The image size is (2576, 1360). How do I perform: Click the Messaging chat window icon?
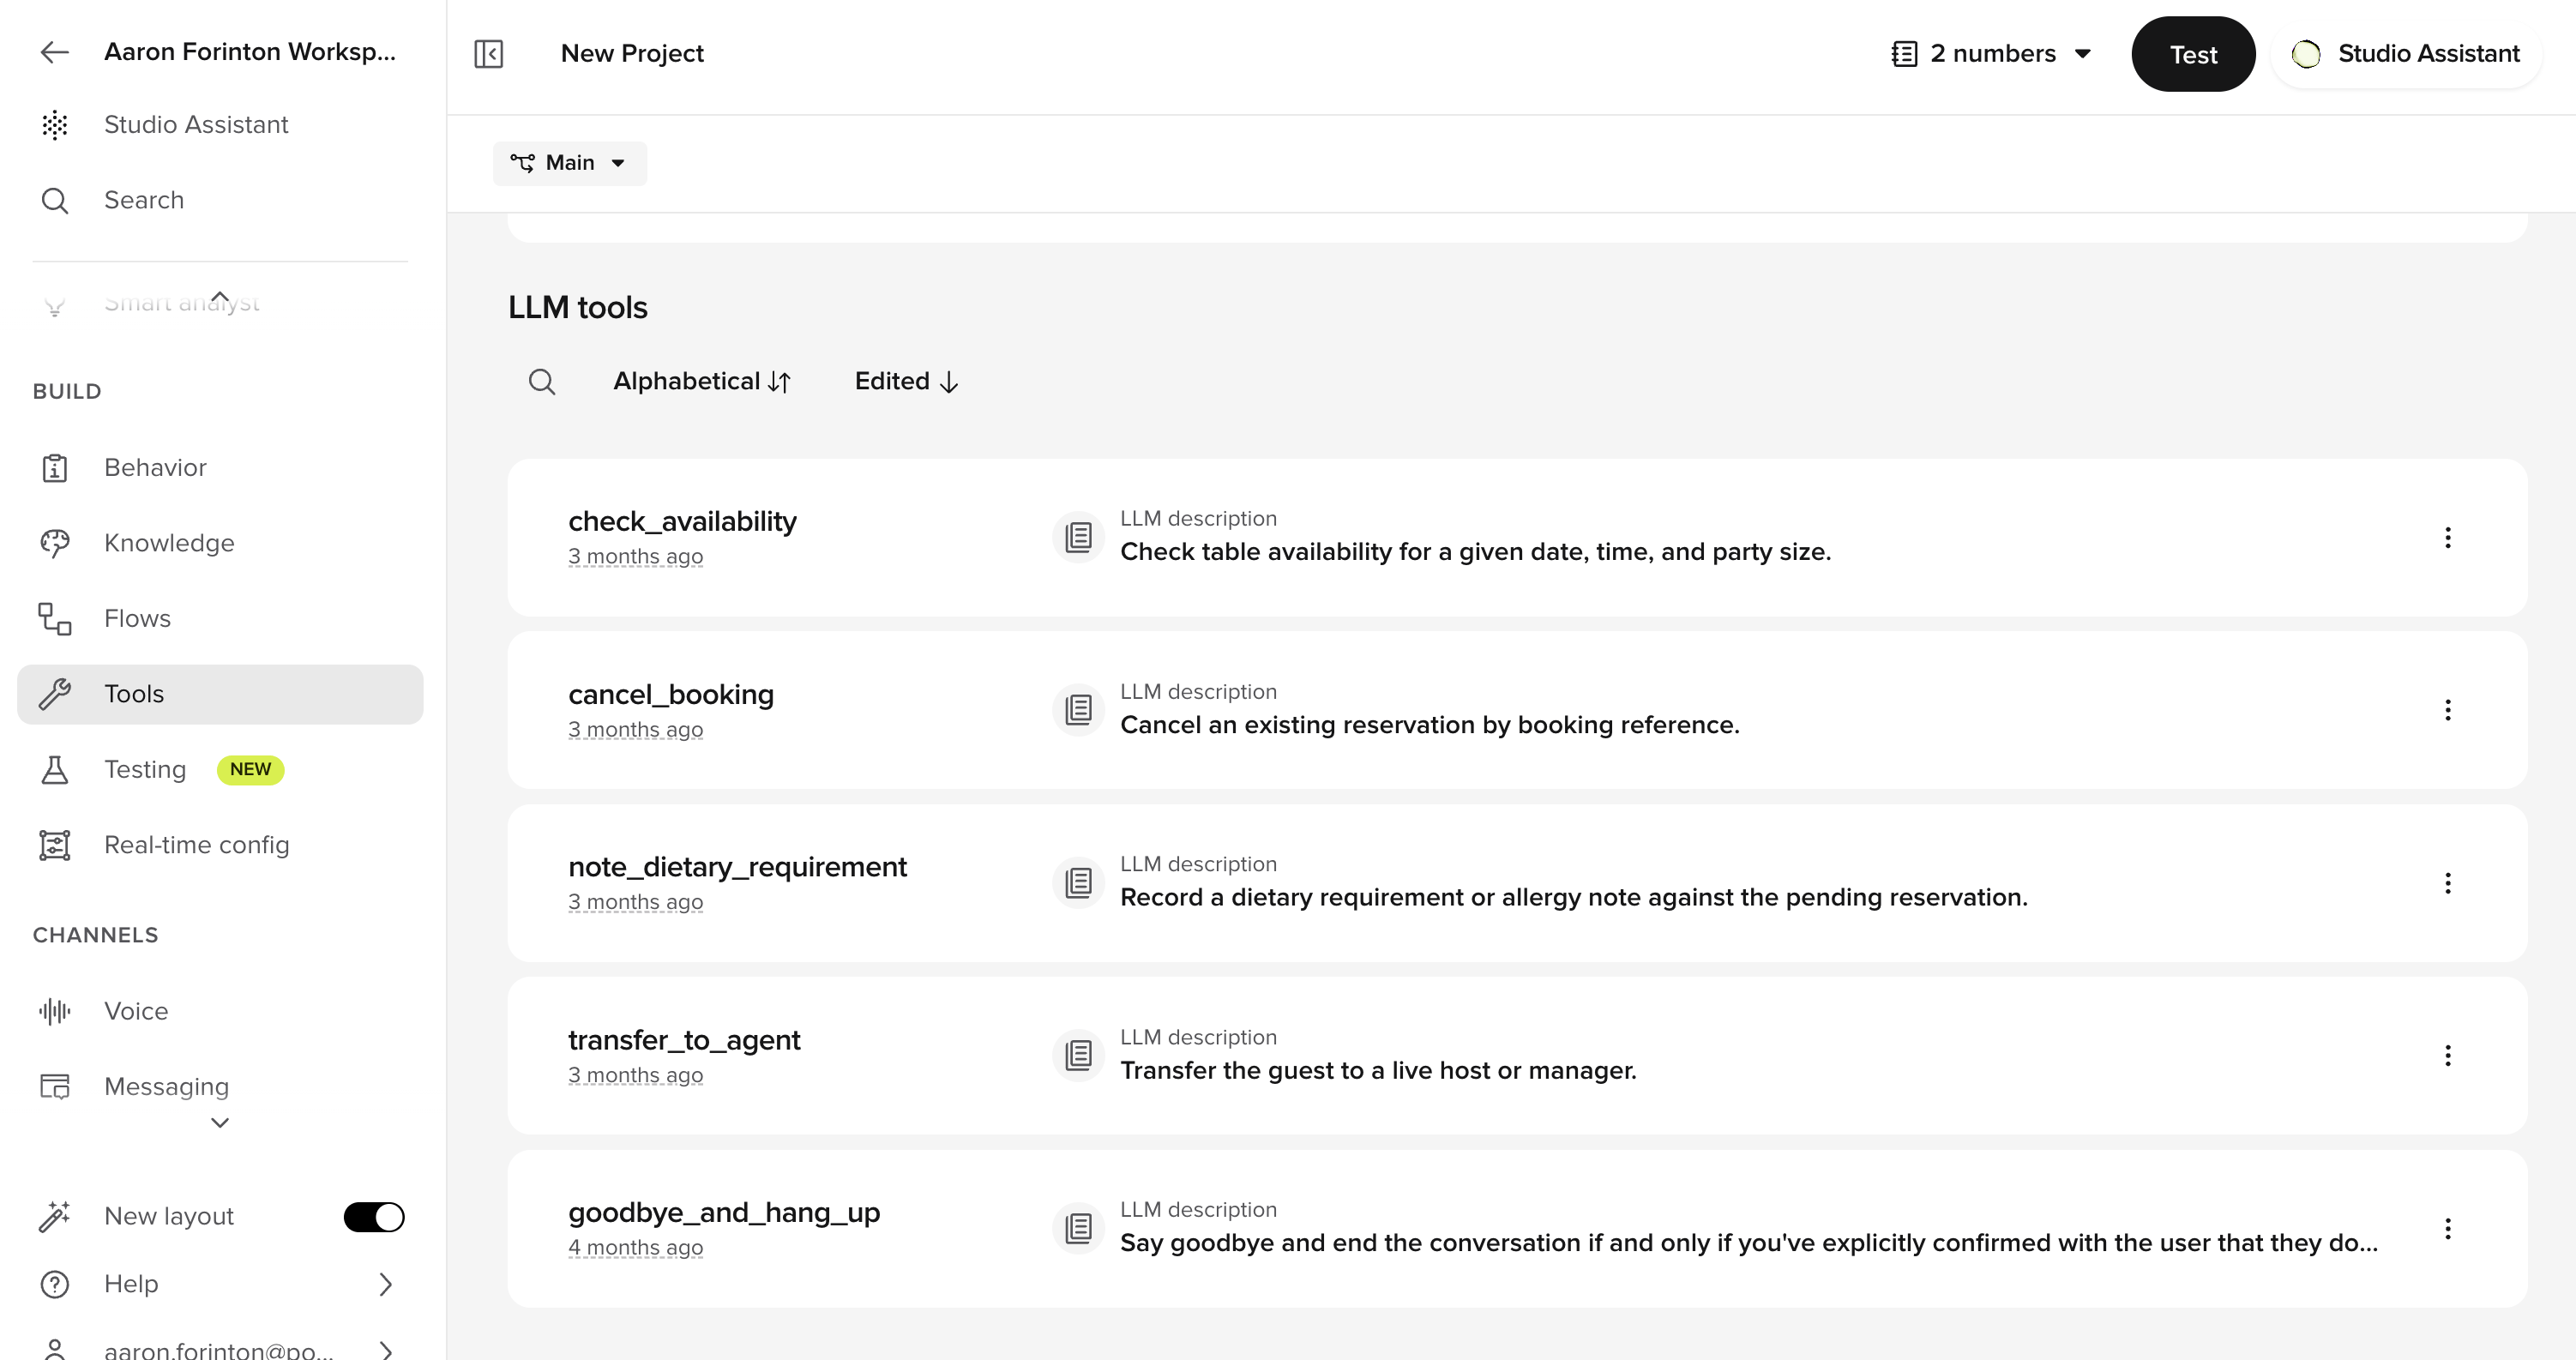pyautogui.click(x=55, y=1087)
